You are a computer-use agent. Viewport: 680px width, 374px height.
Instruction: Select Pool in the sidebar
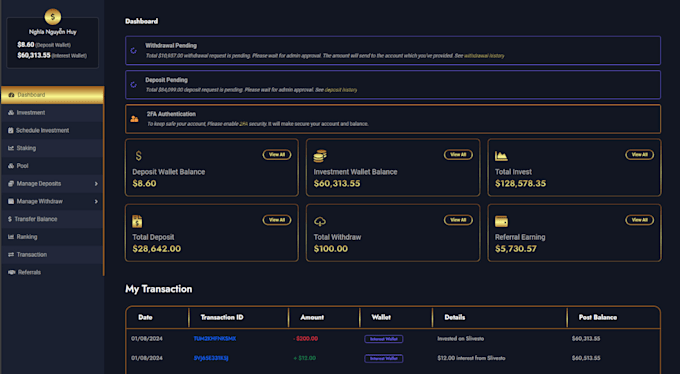point(52,166)
